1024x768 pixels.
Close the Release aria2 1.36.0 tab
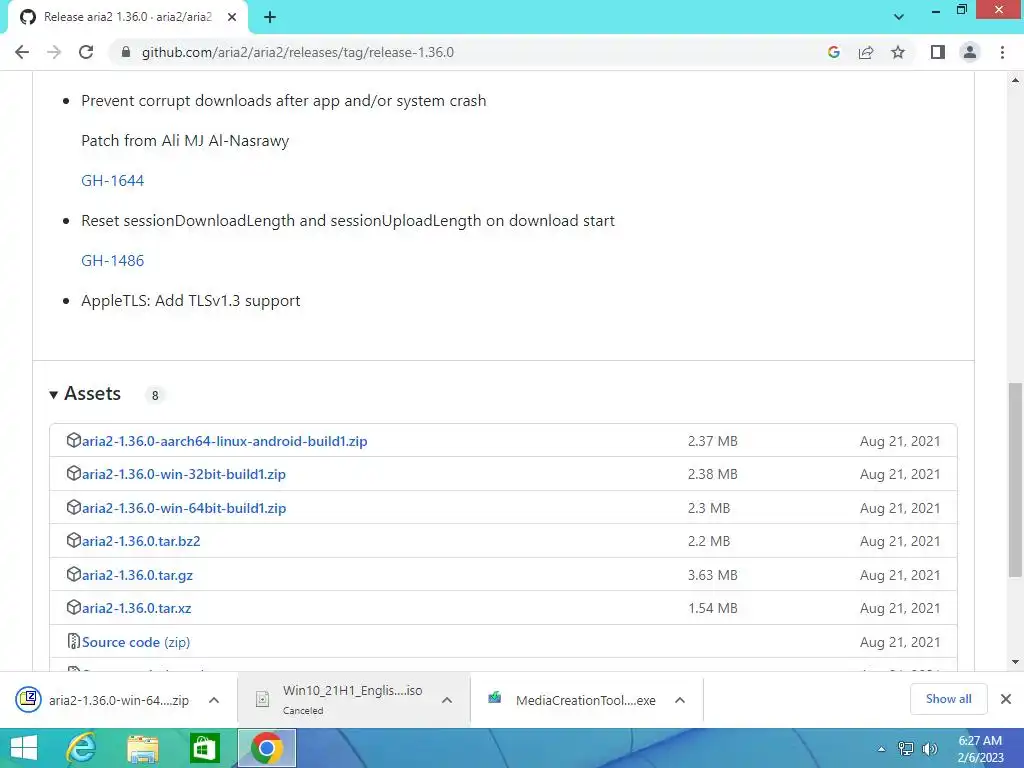pos(232,18)
